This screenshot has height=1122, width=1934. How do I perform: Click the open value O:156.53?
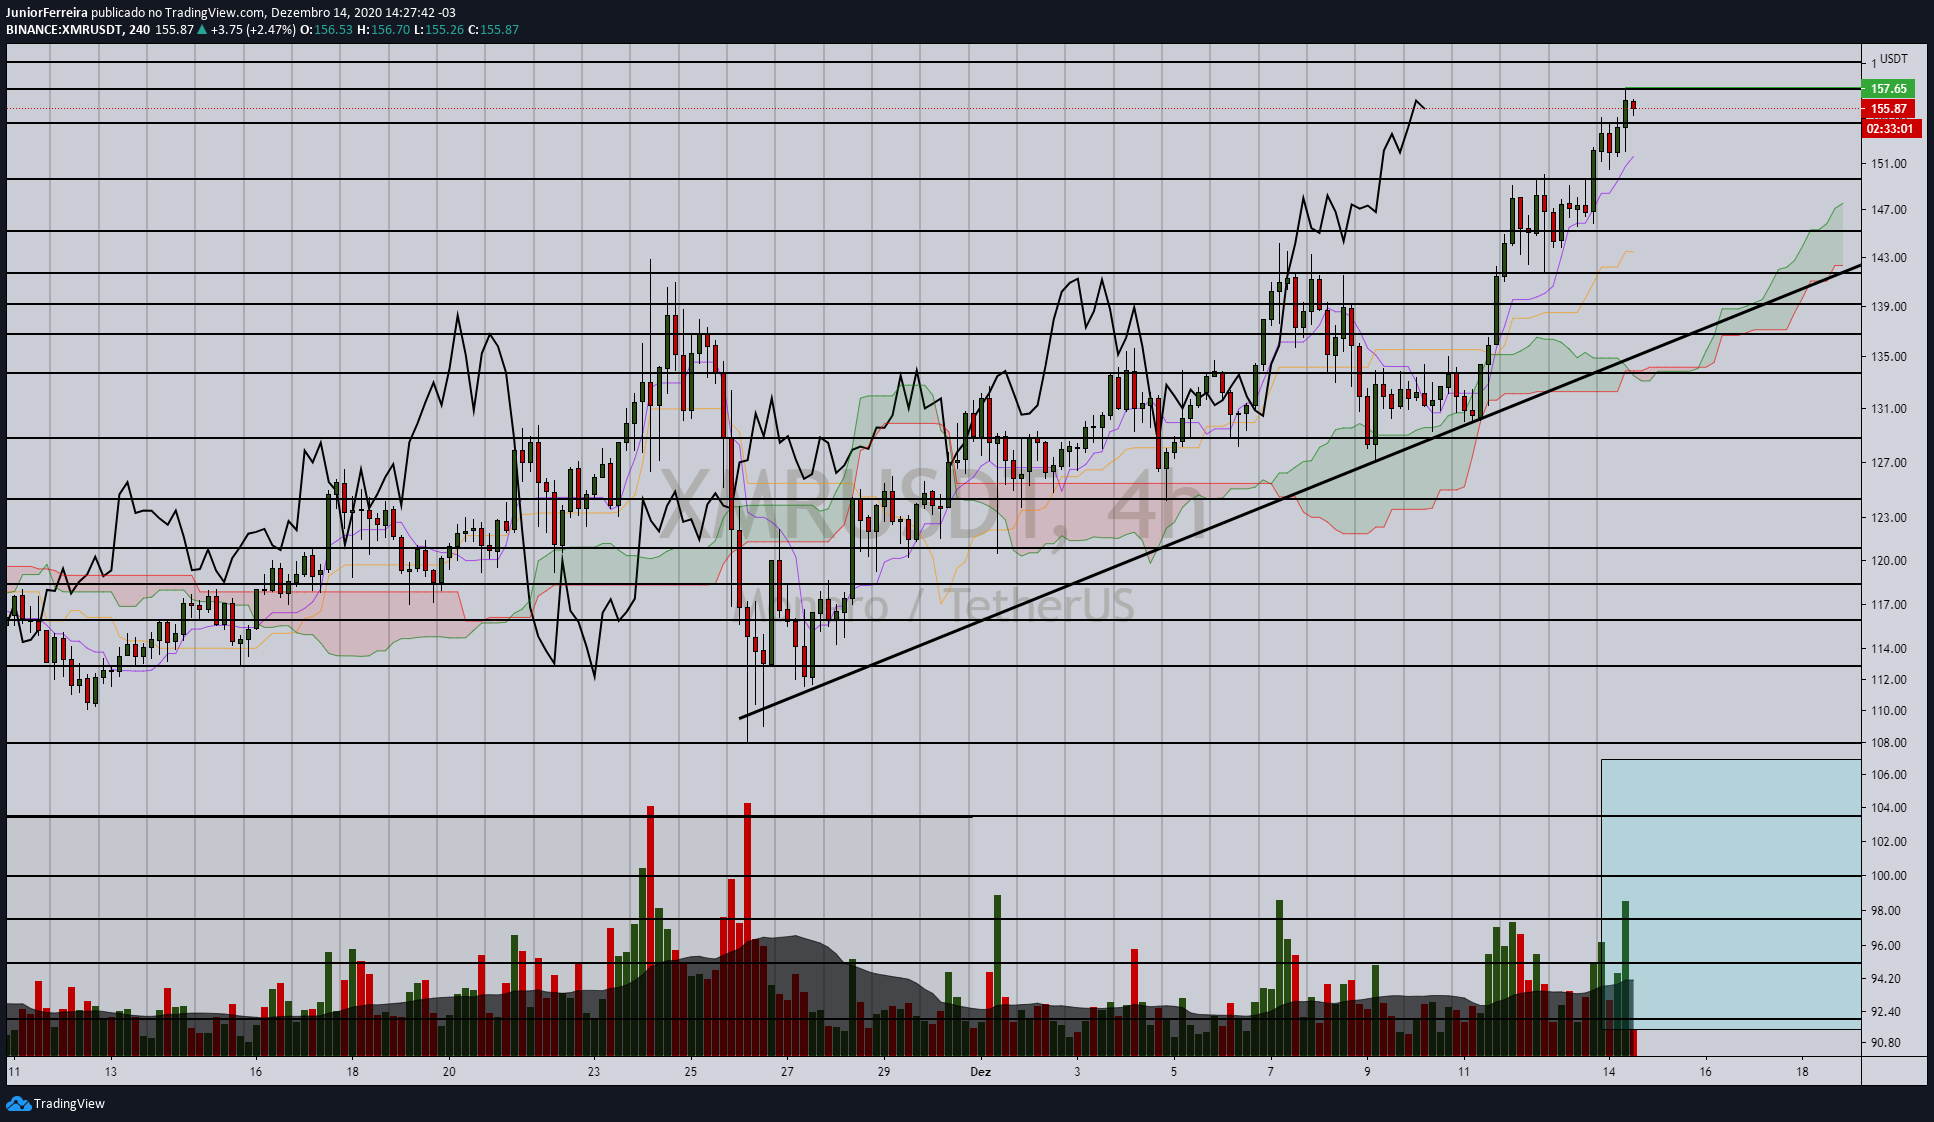pyautogui.click(x=326, y=30)
